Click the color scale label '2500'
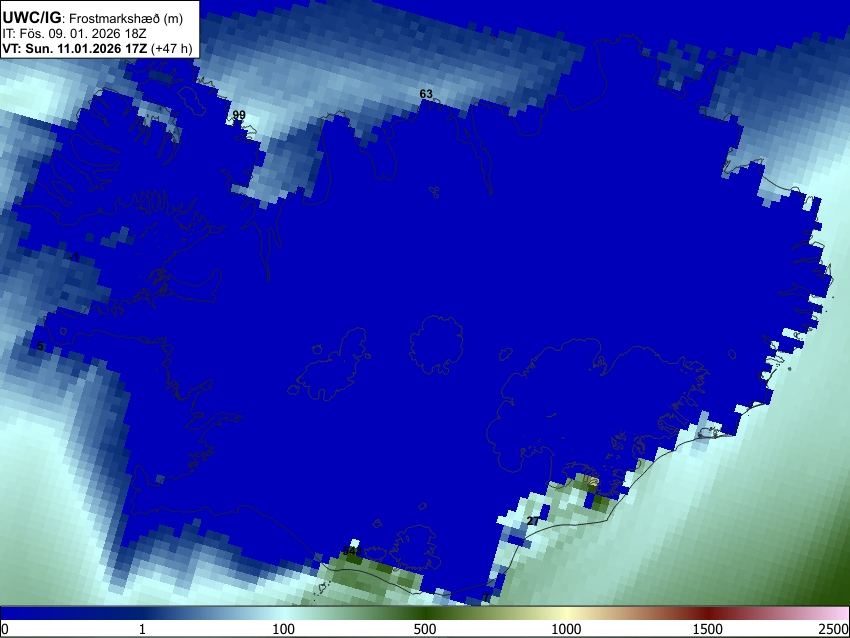This screenshot has width=850, height=638. pyautogui.click(x=834, y=629)
